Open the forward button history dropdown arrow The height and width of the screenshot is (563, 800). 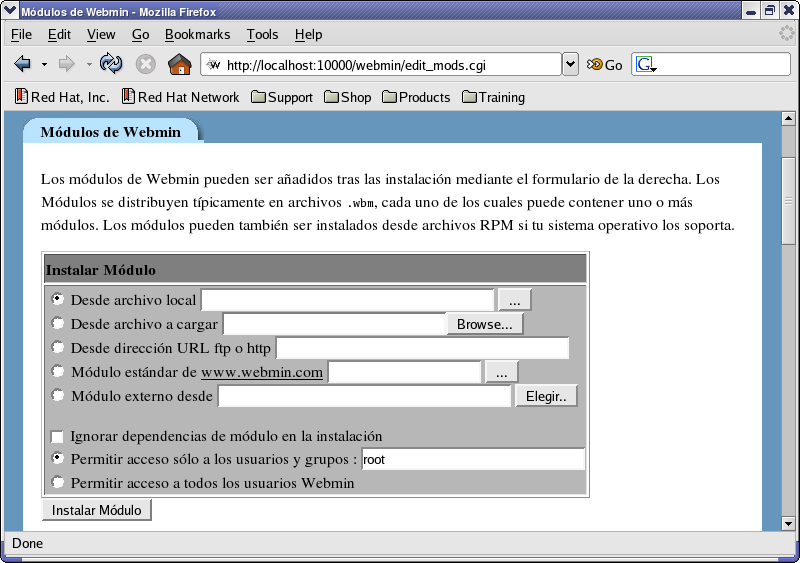[x=89, y=65]
